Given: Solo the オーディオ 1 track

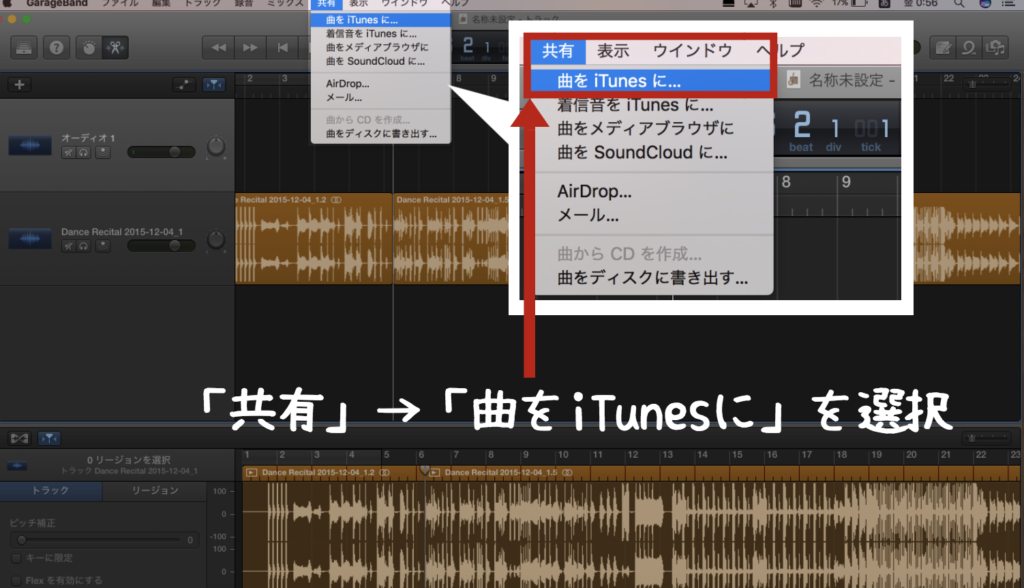Looking at the screenshot, I should 84,153.
